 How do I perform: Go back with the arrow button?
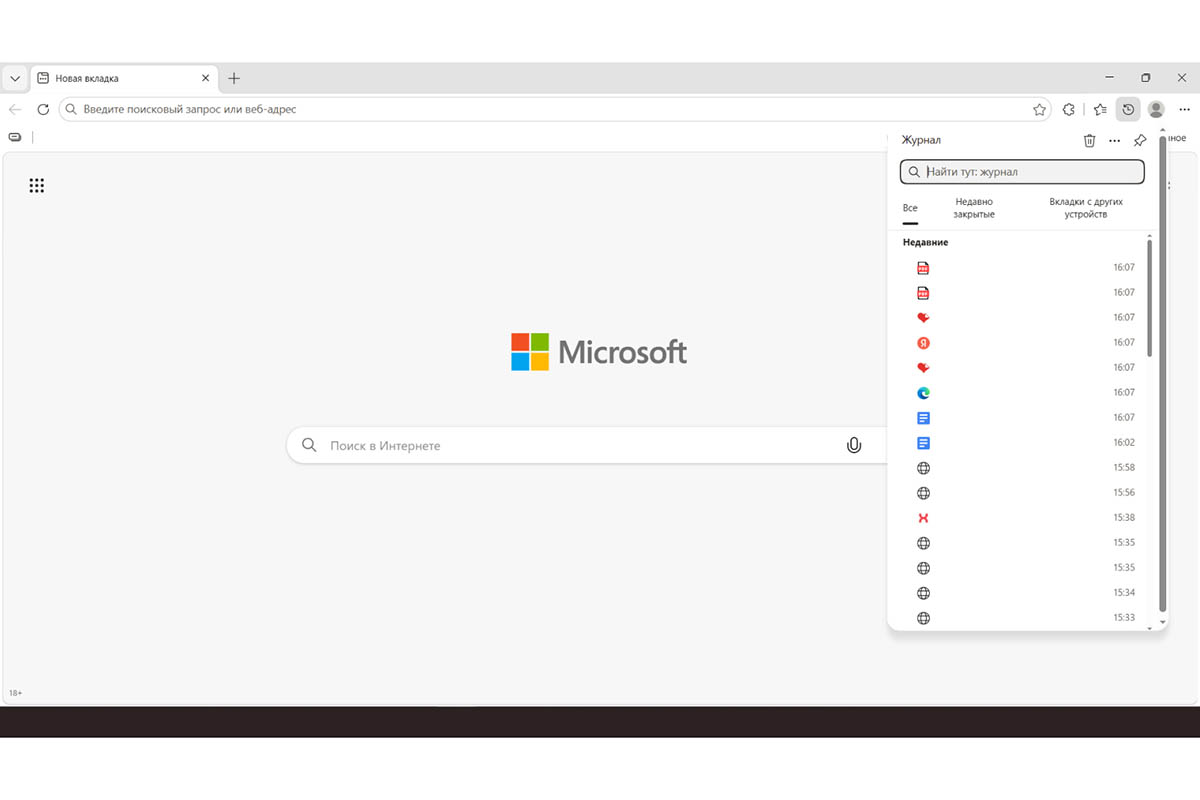15,109
